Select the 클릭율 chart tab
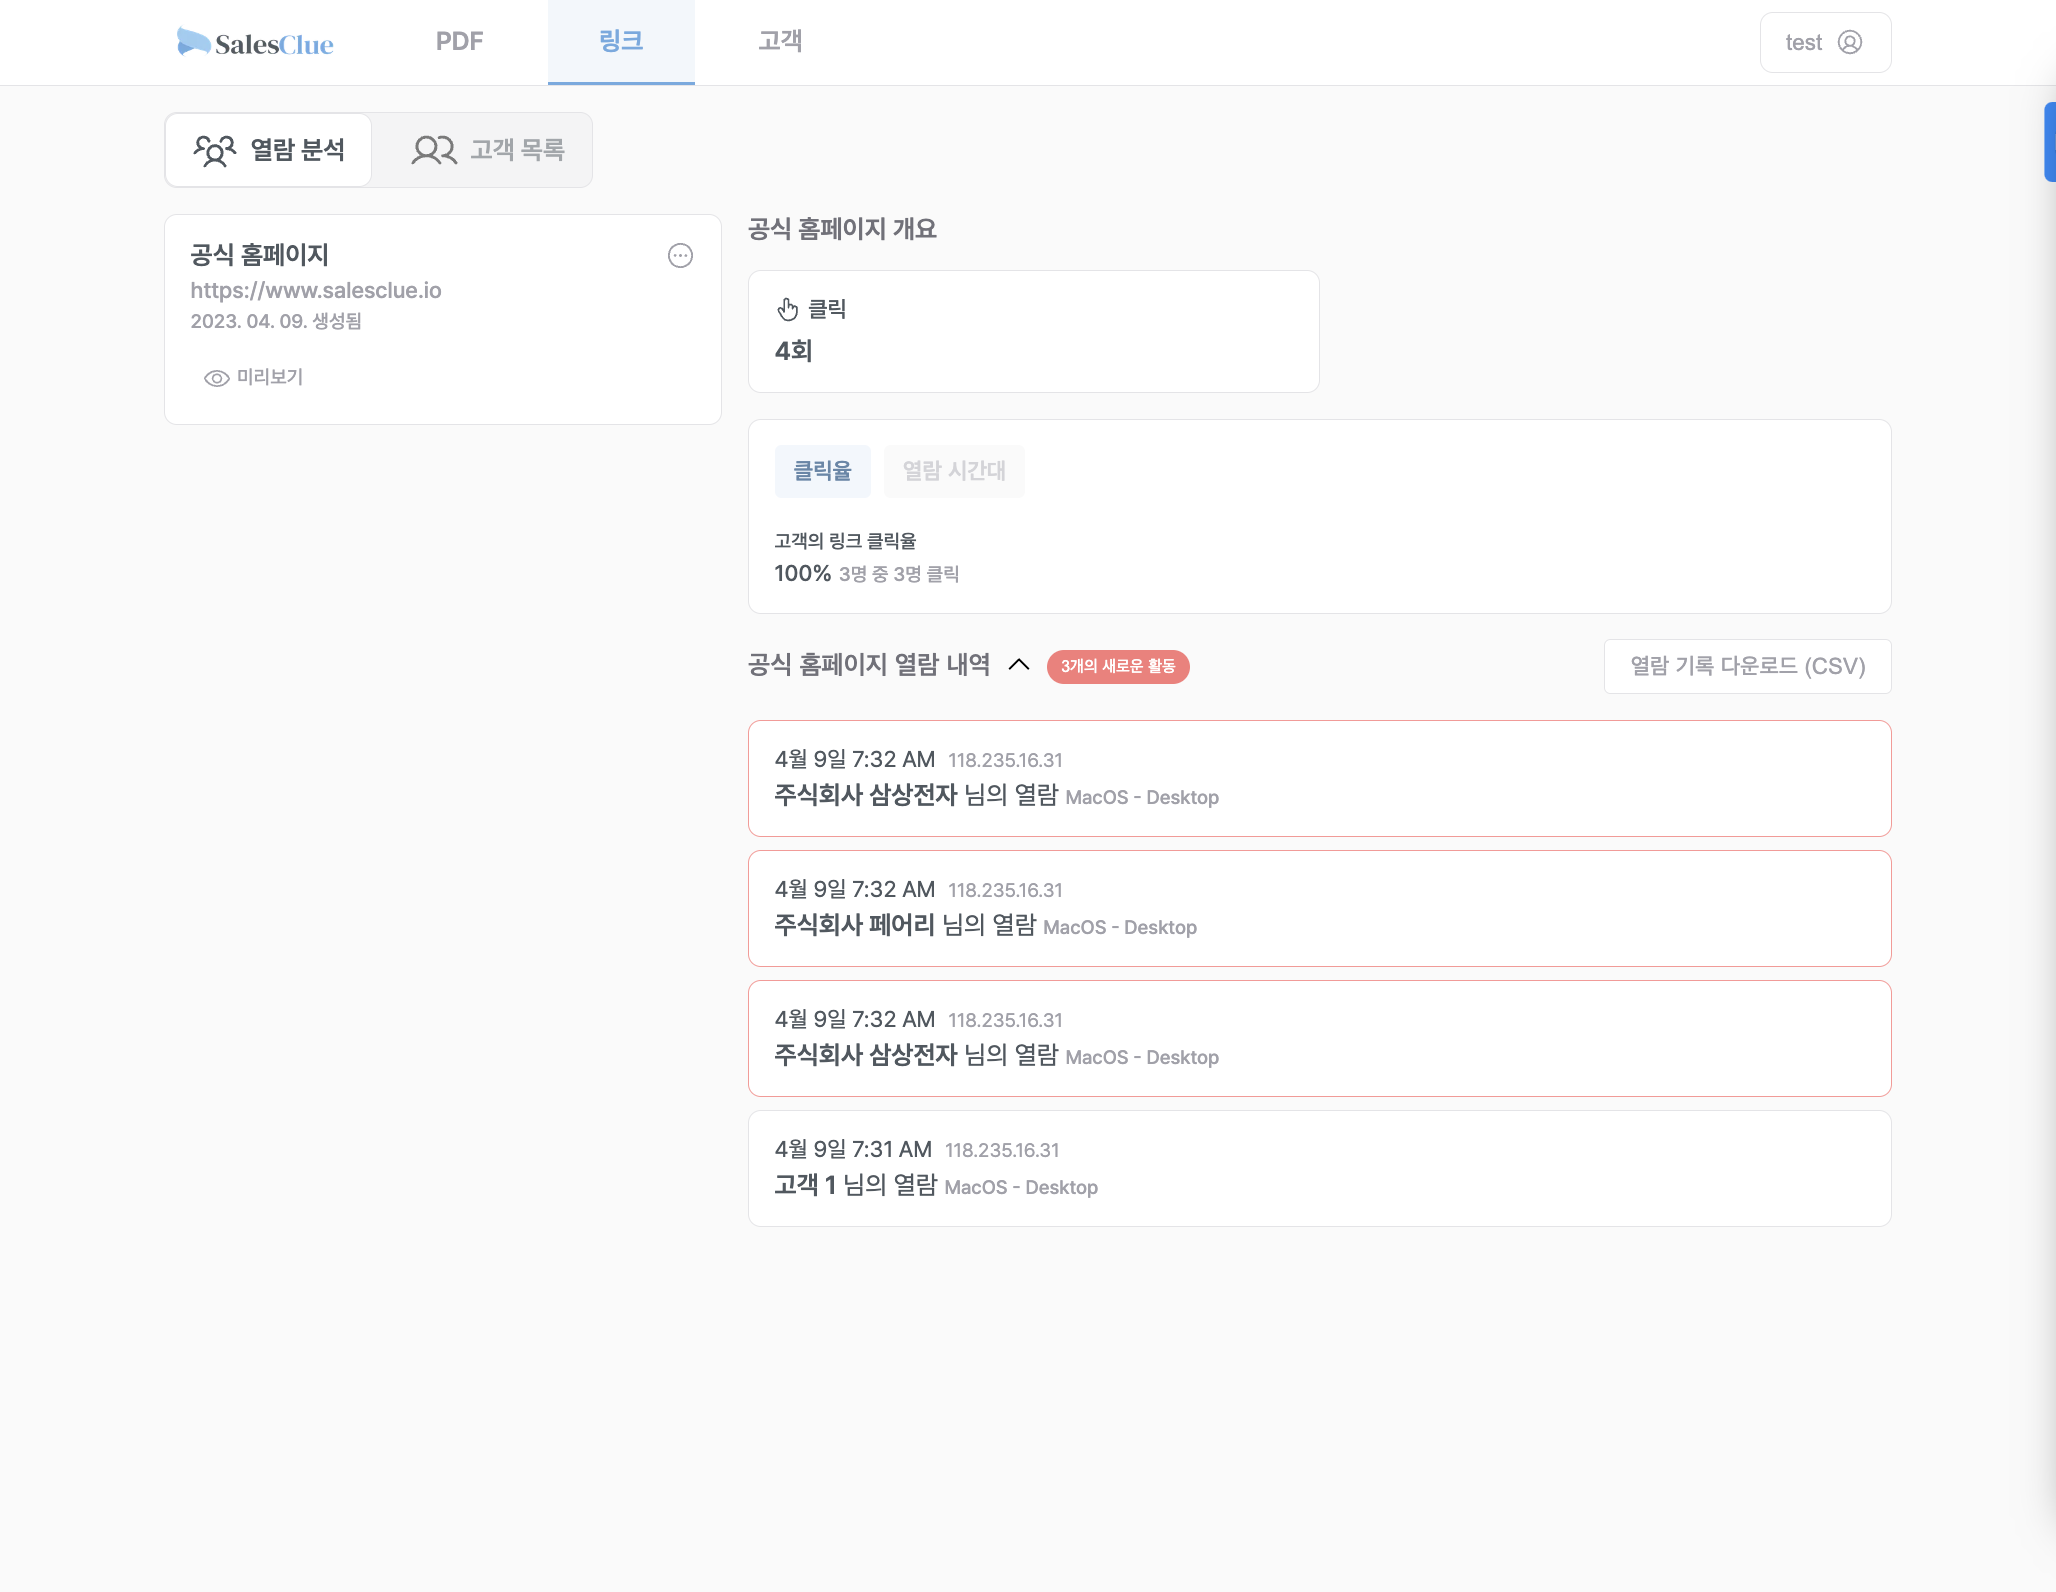Image resolution: width=2056 pixels, height=1592 pixels. 822,471
